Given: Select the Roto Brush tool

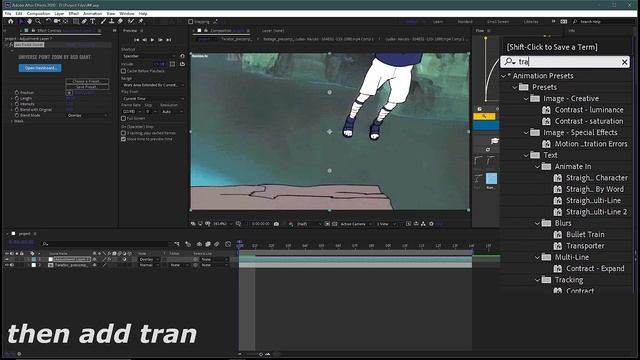Looking at the screenshot, I should coord(131,22).
